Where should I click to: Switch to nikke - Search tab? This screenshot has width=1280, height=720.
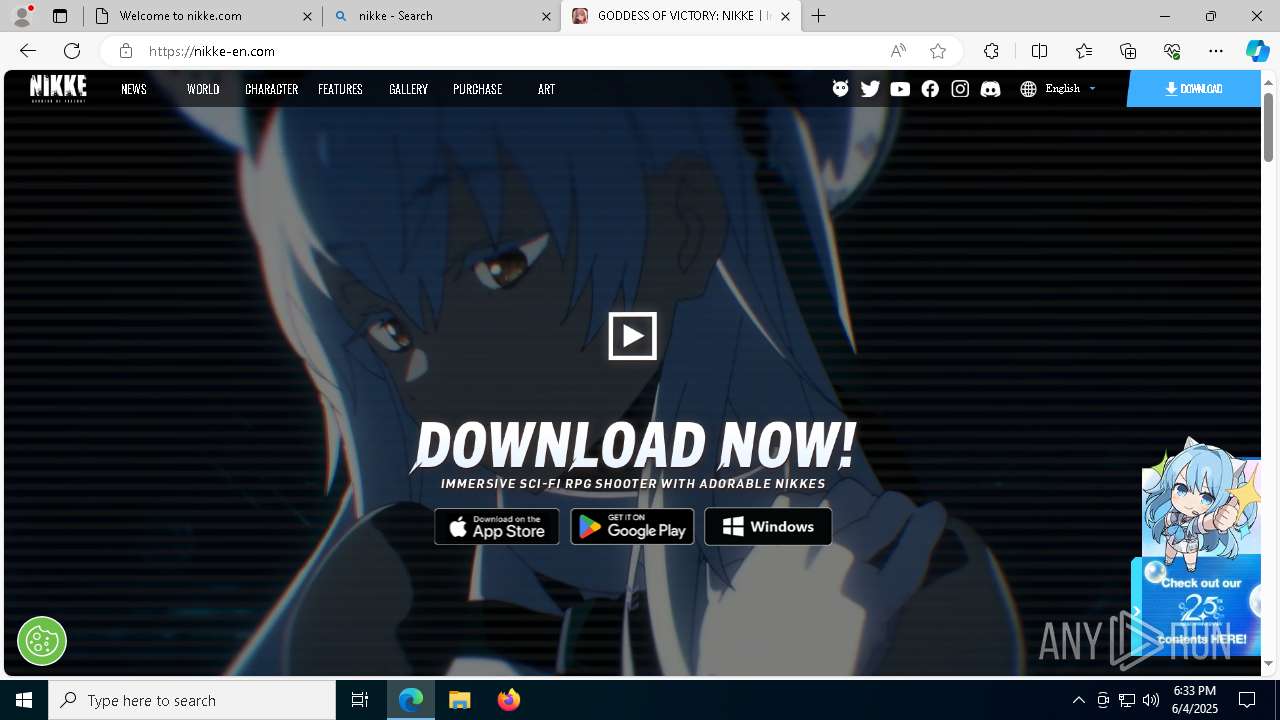pyautogui.click(x=441, y=16)
